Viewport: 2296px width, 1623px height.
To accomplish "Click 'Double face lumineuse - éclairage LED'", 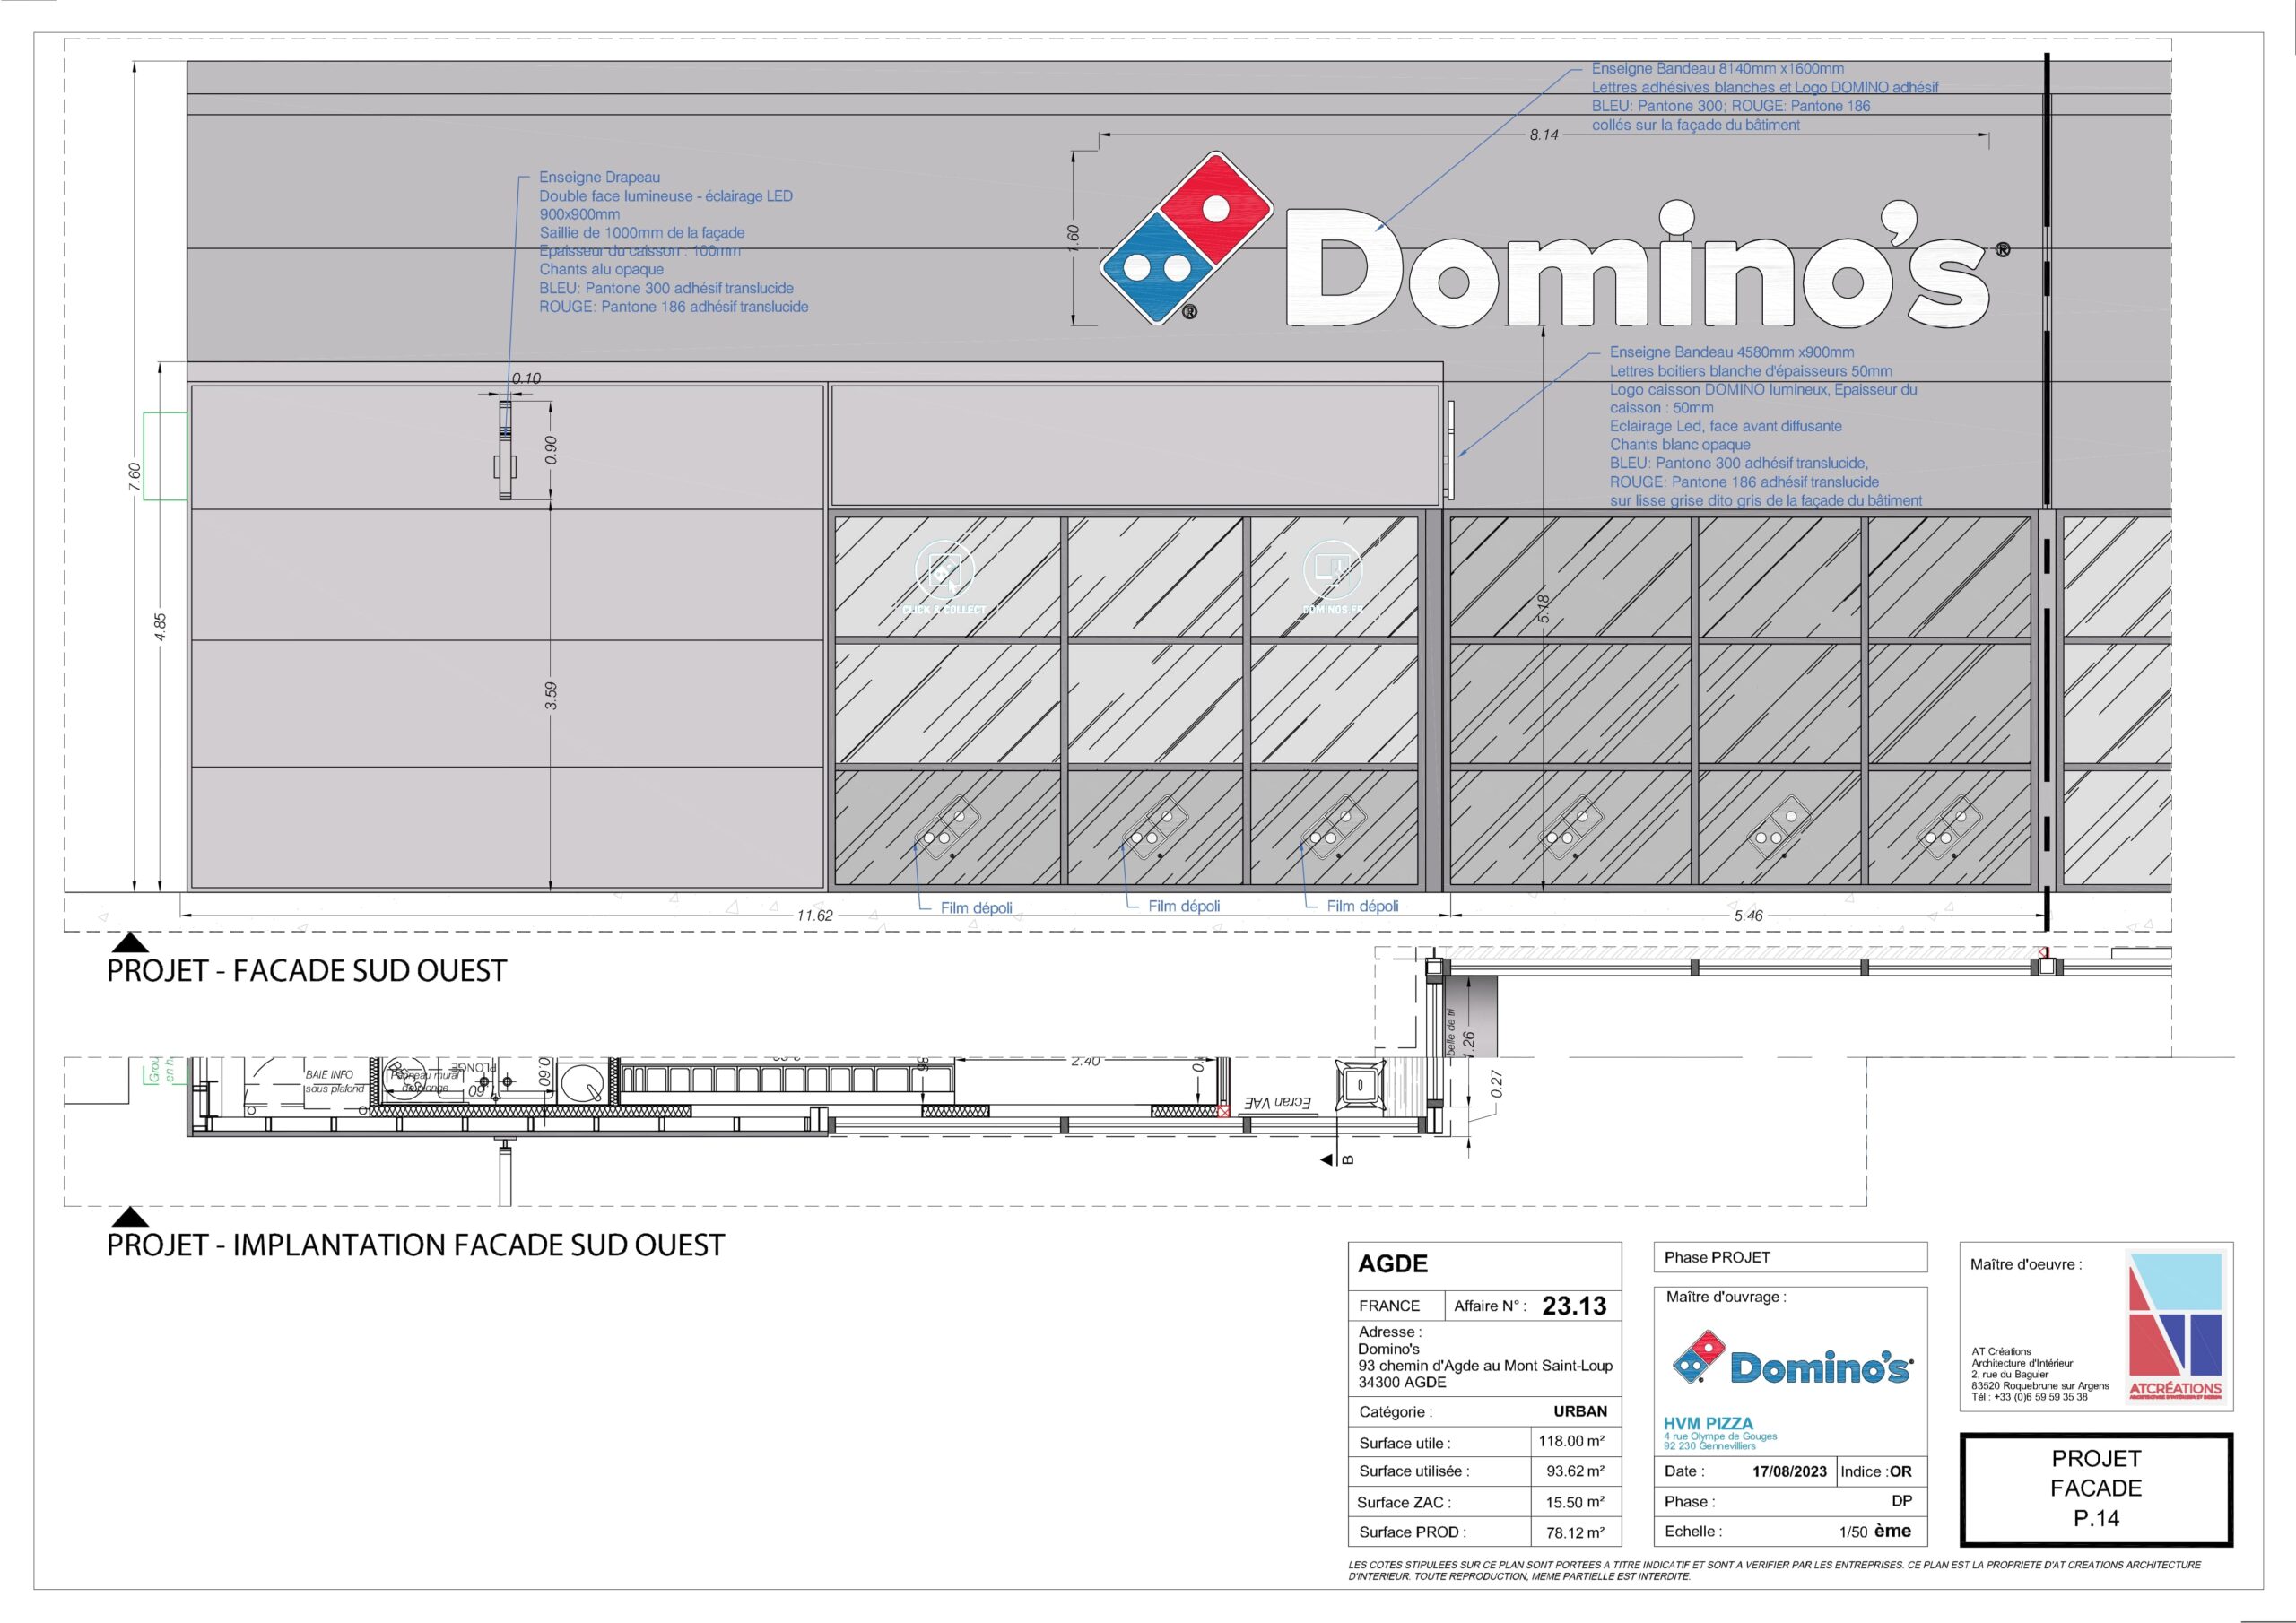I will coord(666,196).
